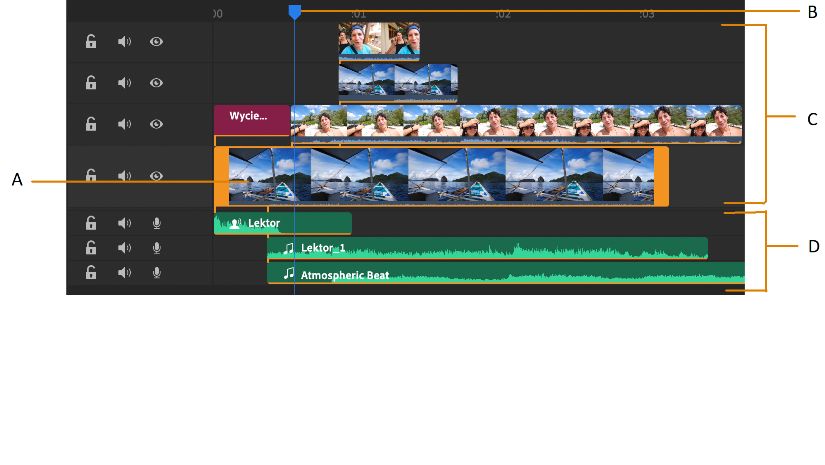Mute the Lektor audio track
825x465 pixels.
pos(124,223)
